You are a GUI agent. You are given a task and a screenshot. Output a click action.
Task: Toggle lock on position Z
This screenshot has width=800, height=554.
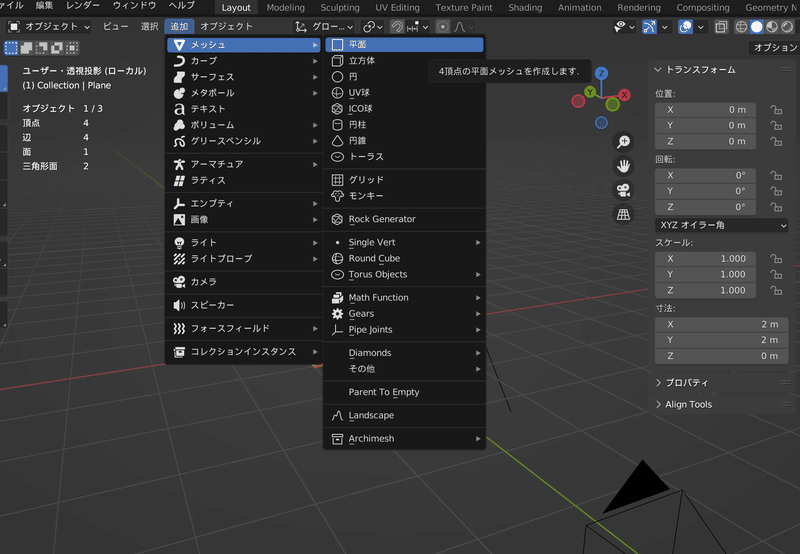pos(776,141)
